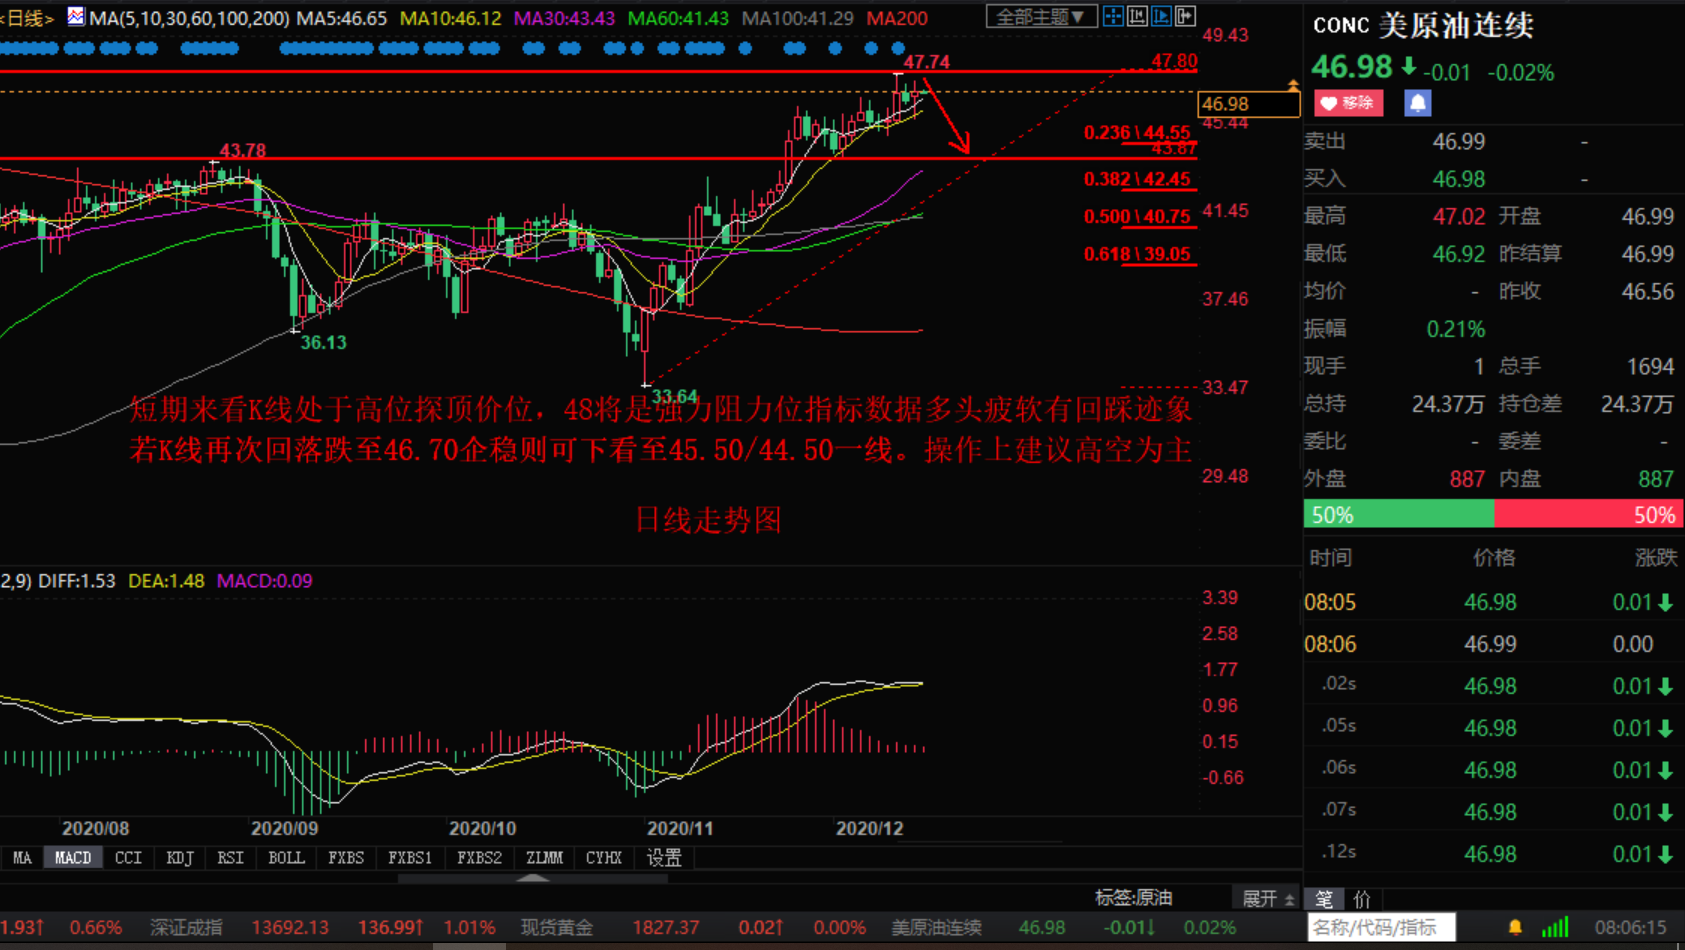Viewport: 1685px width, 950px height.
Task: Switch trade list to 笔 view
Action: [x=1324, y=899]
